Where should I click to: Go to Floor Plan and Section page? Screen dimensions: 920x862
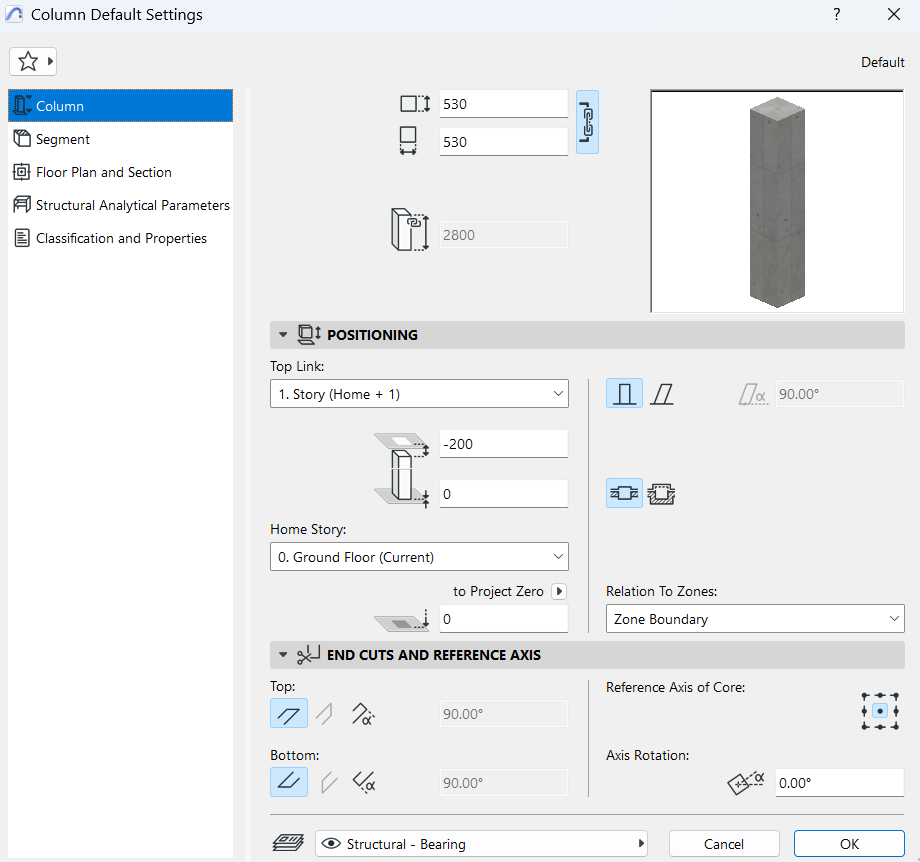pyautogui.click(x=120, y=172)
